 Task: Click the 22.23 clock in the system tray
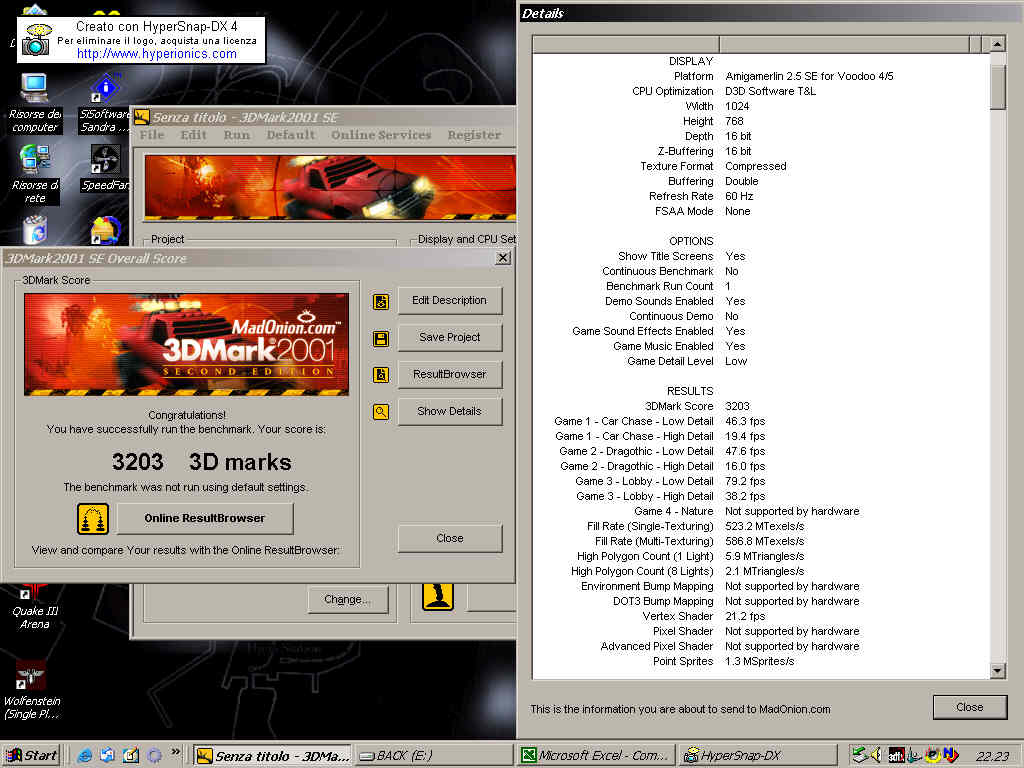pyautogui.click(x=993, y=756)
